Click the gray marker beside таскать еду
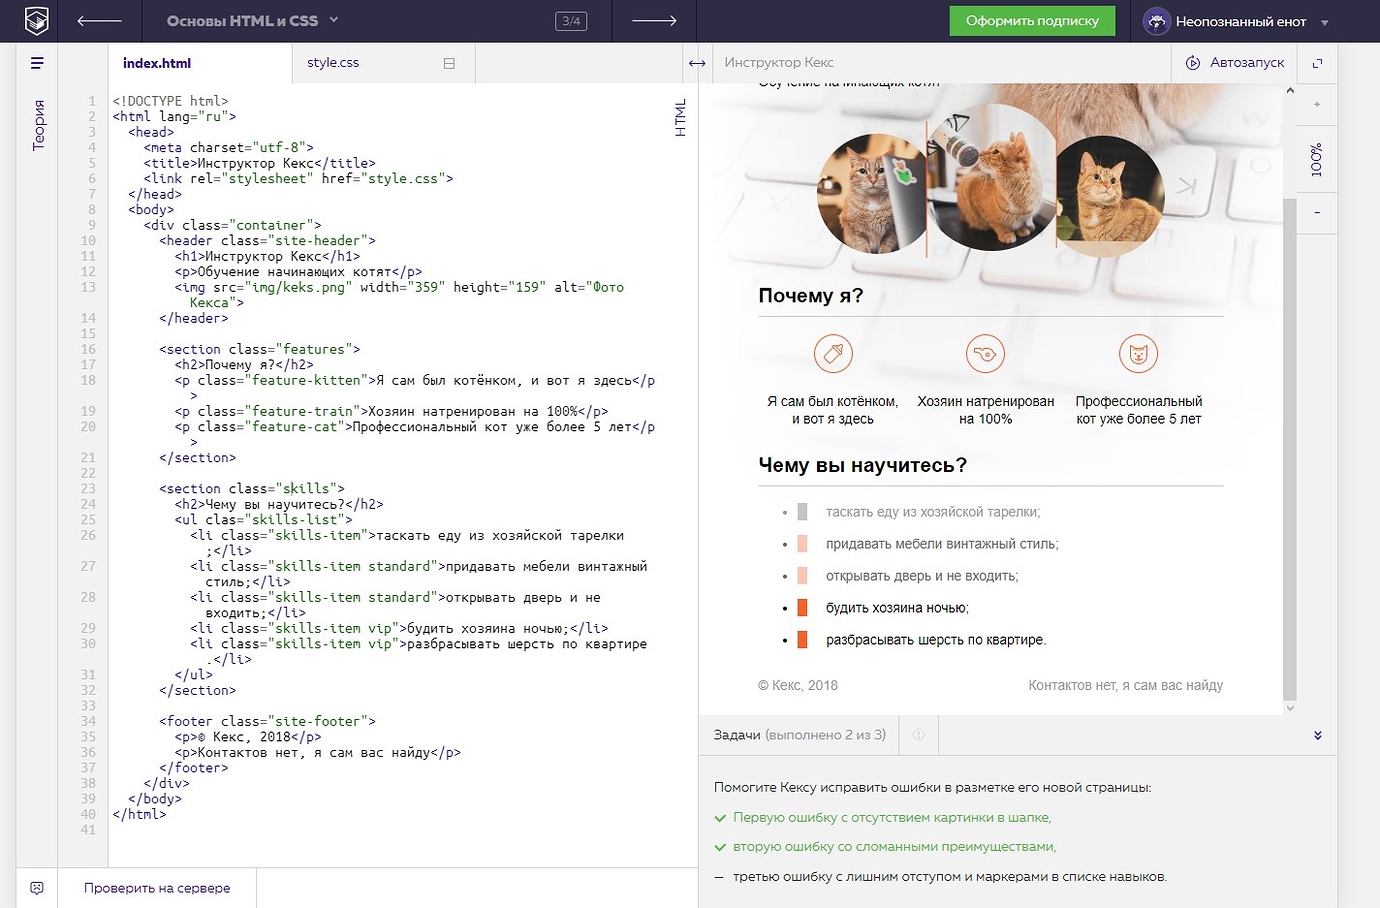The image size is (1380, 908). (x=802, y=512)
